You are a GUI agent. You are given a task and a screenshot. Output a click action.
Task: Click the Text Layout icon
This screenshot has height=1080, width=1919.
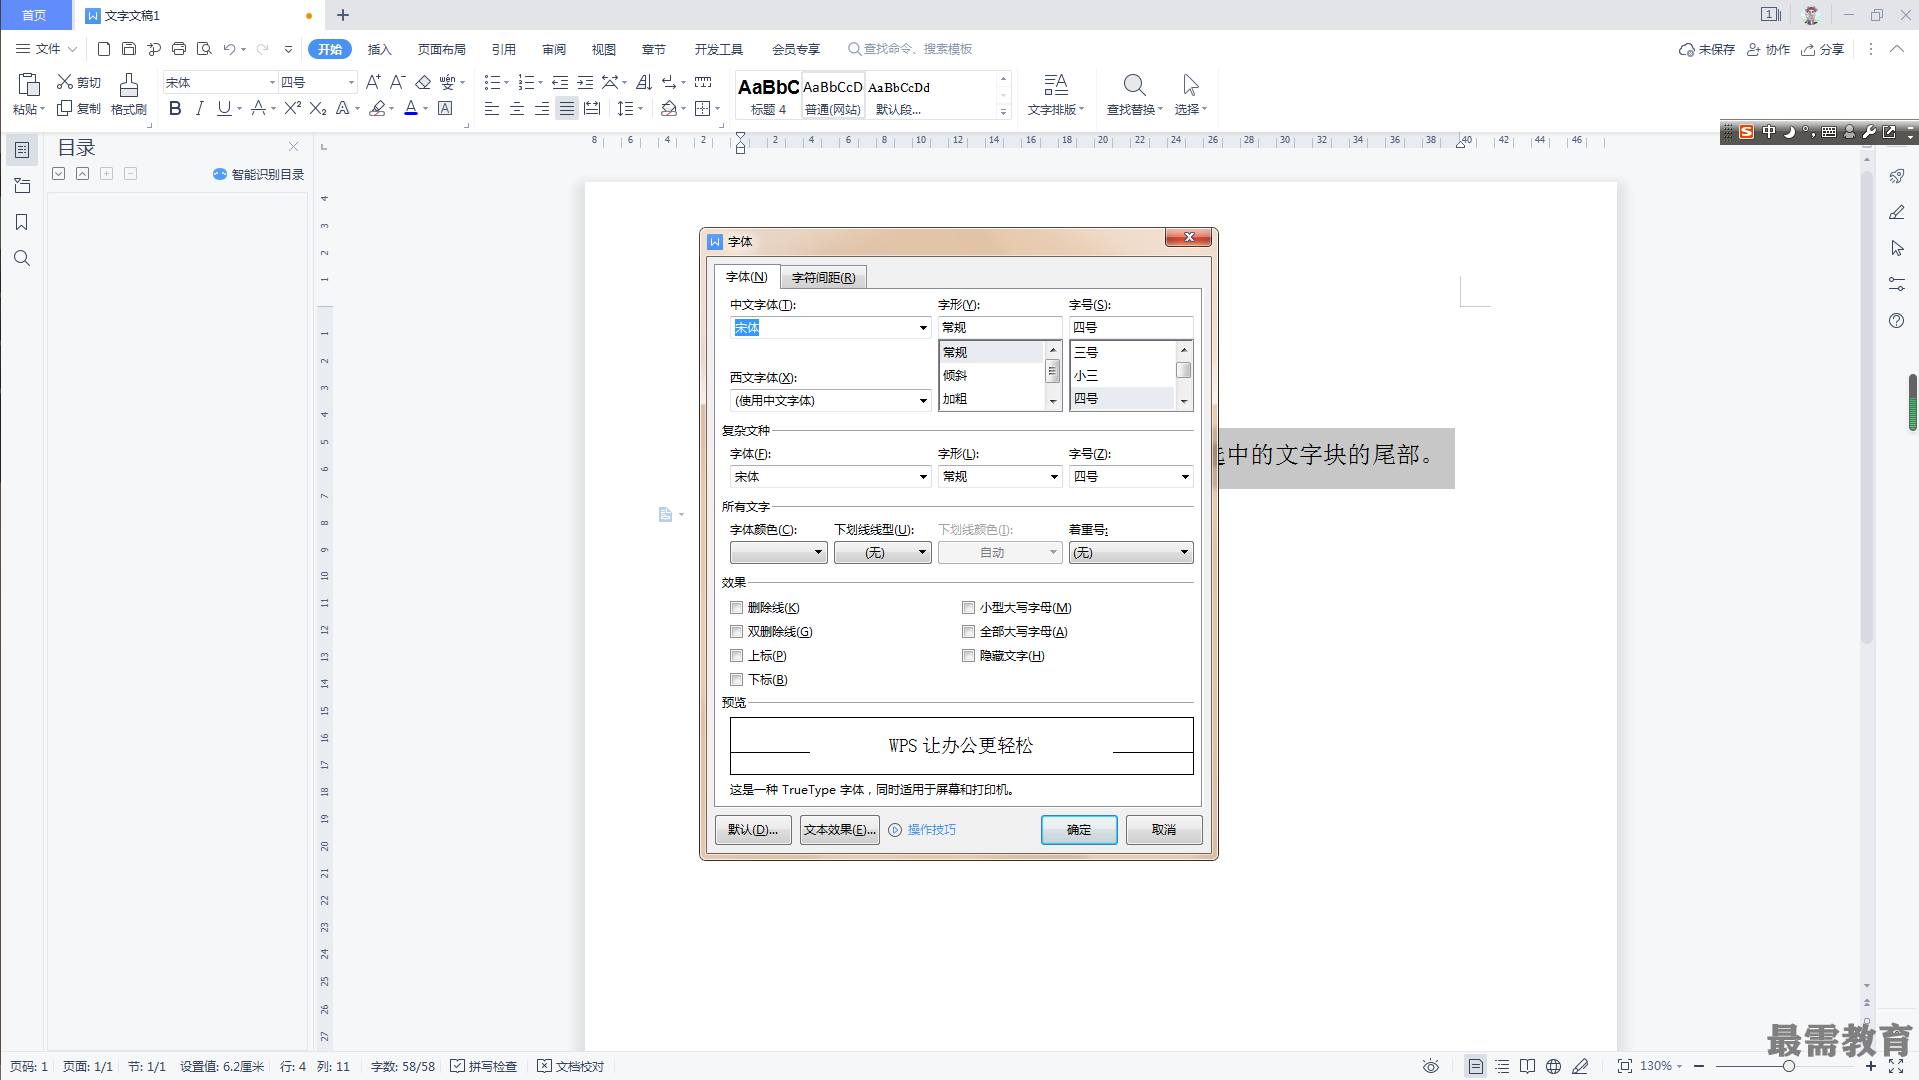click(1056, 85)
